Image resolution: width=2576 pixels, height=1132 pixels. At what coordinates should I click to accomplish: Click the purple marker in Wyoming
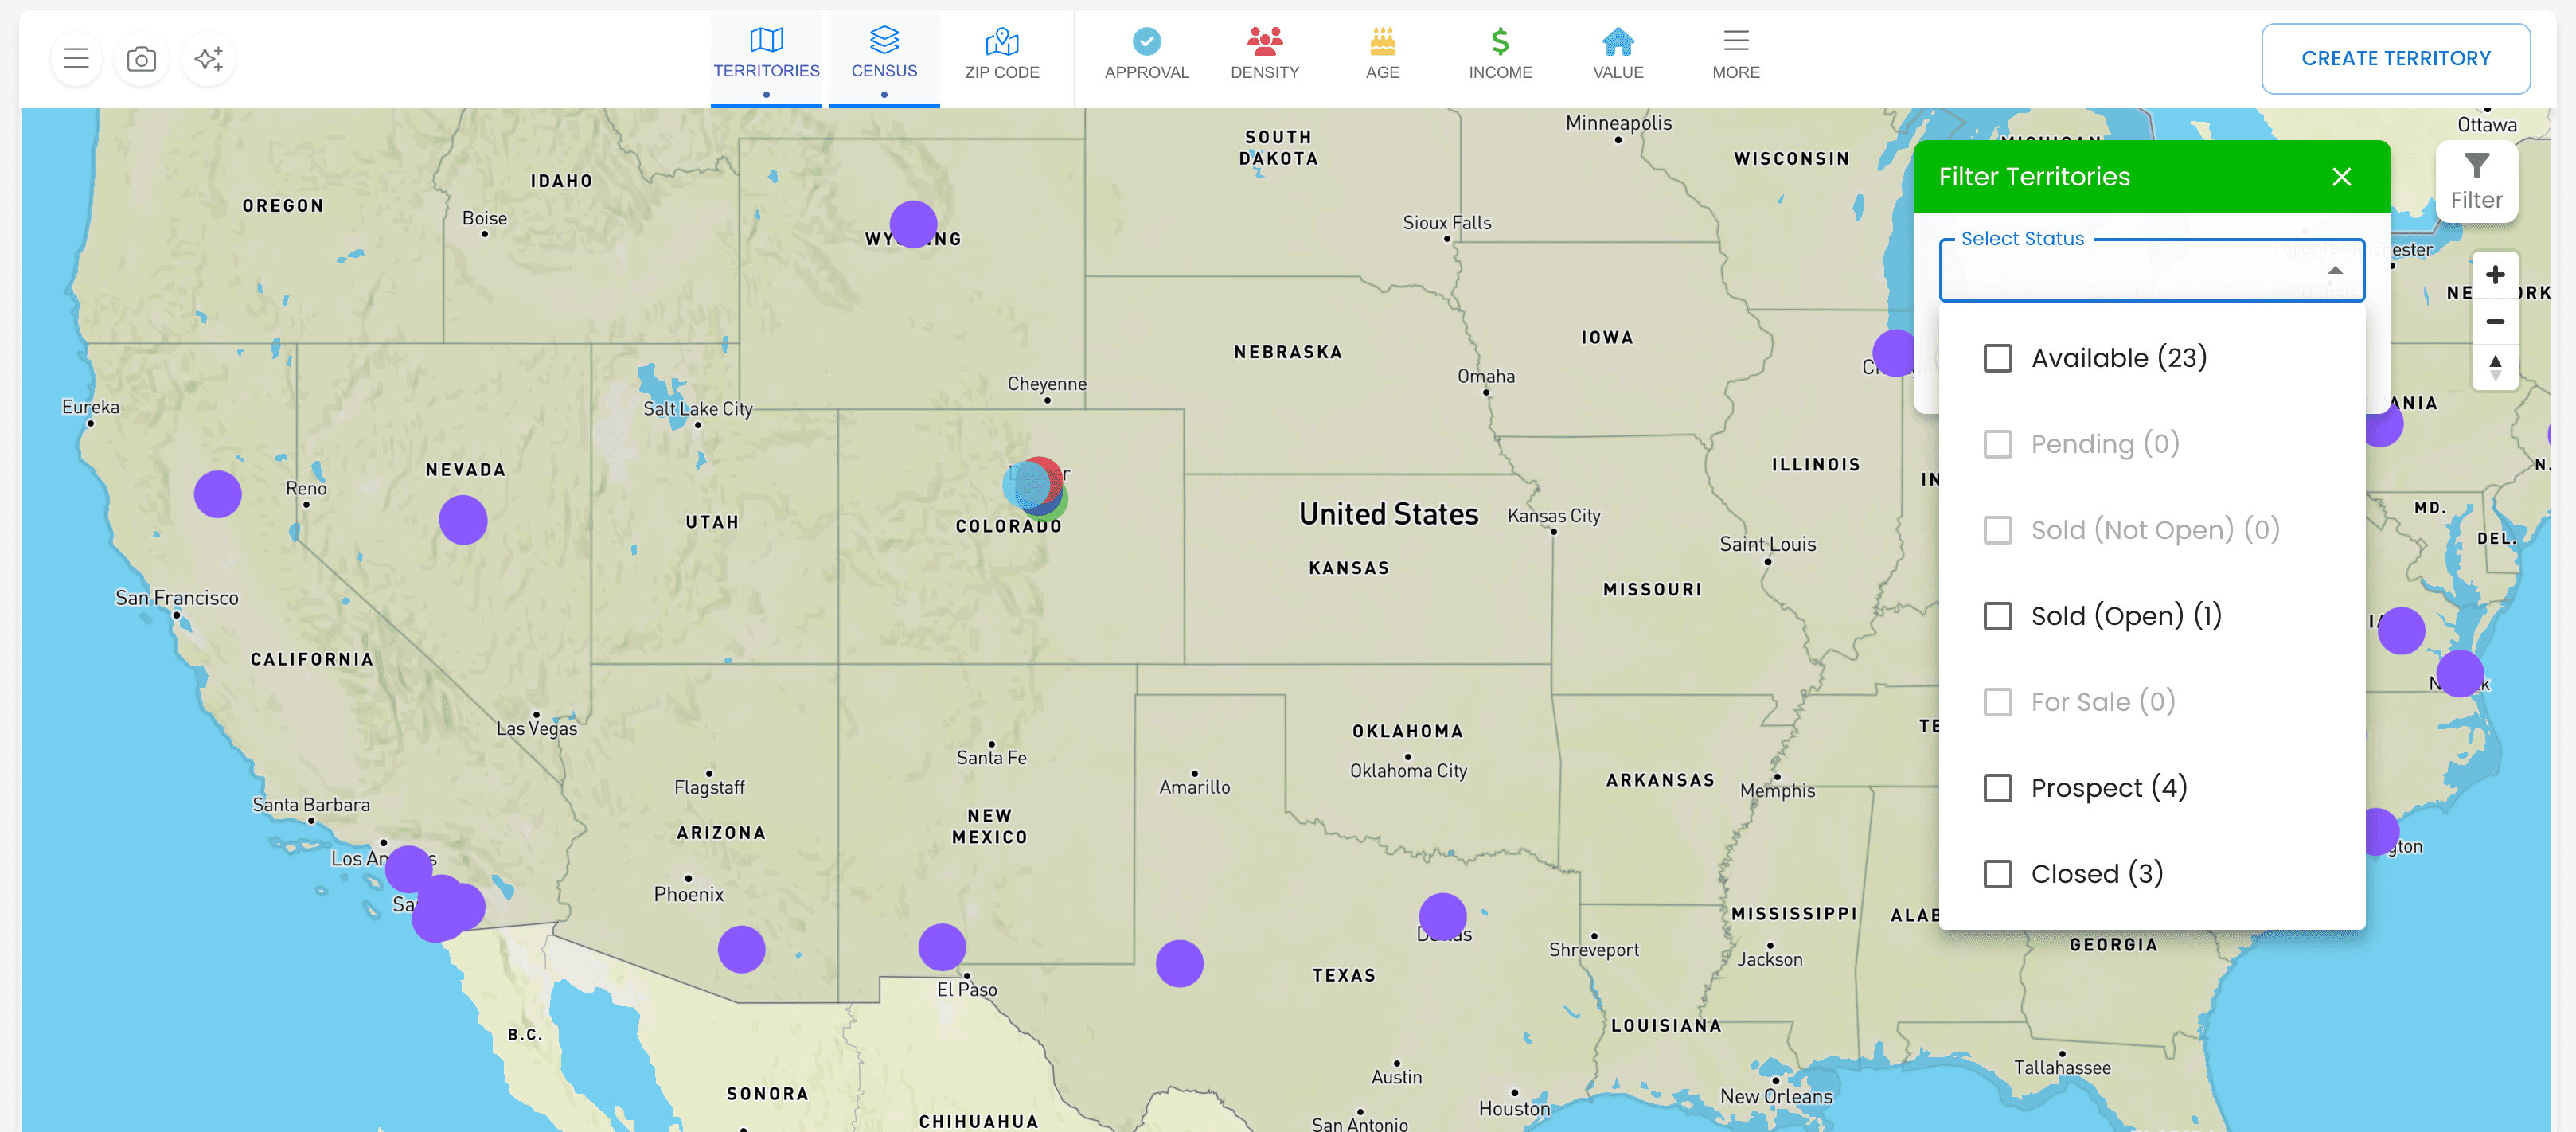point(913,224)
